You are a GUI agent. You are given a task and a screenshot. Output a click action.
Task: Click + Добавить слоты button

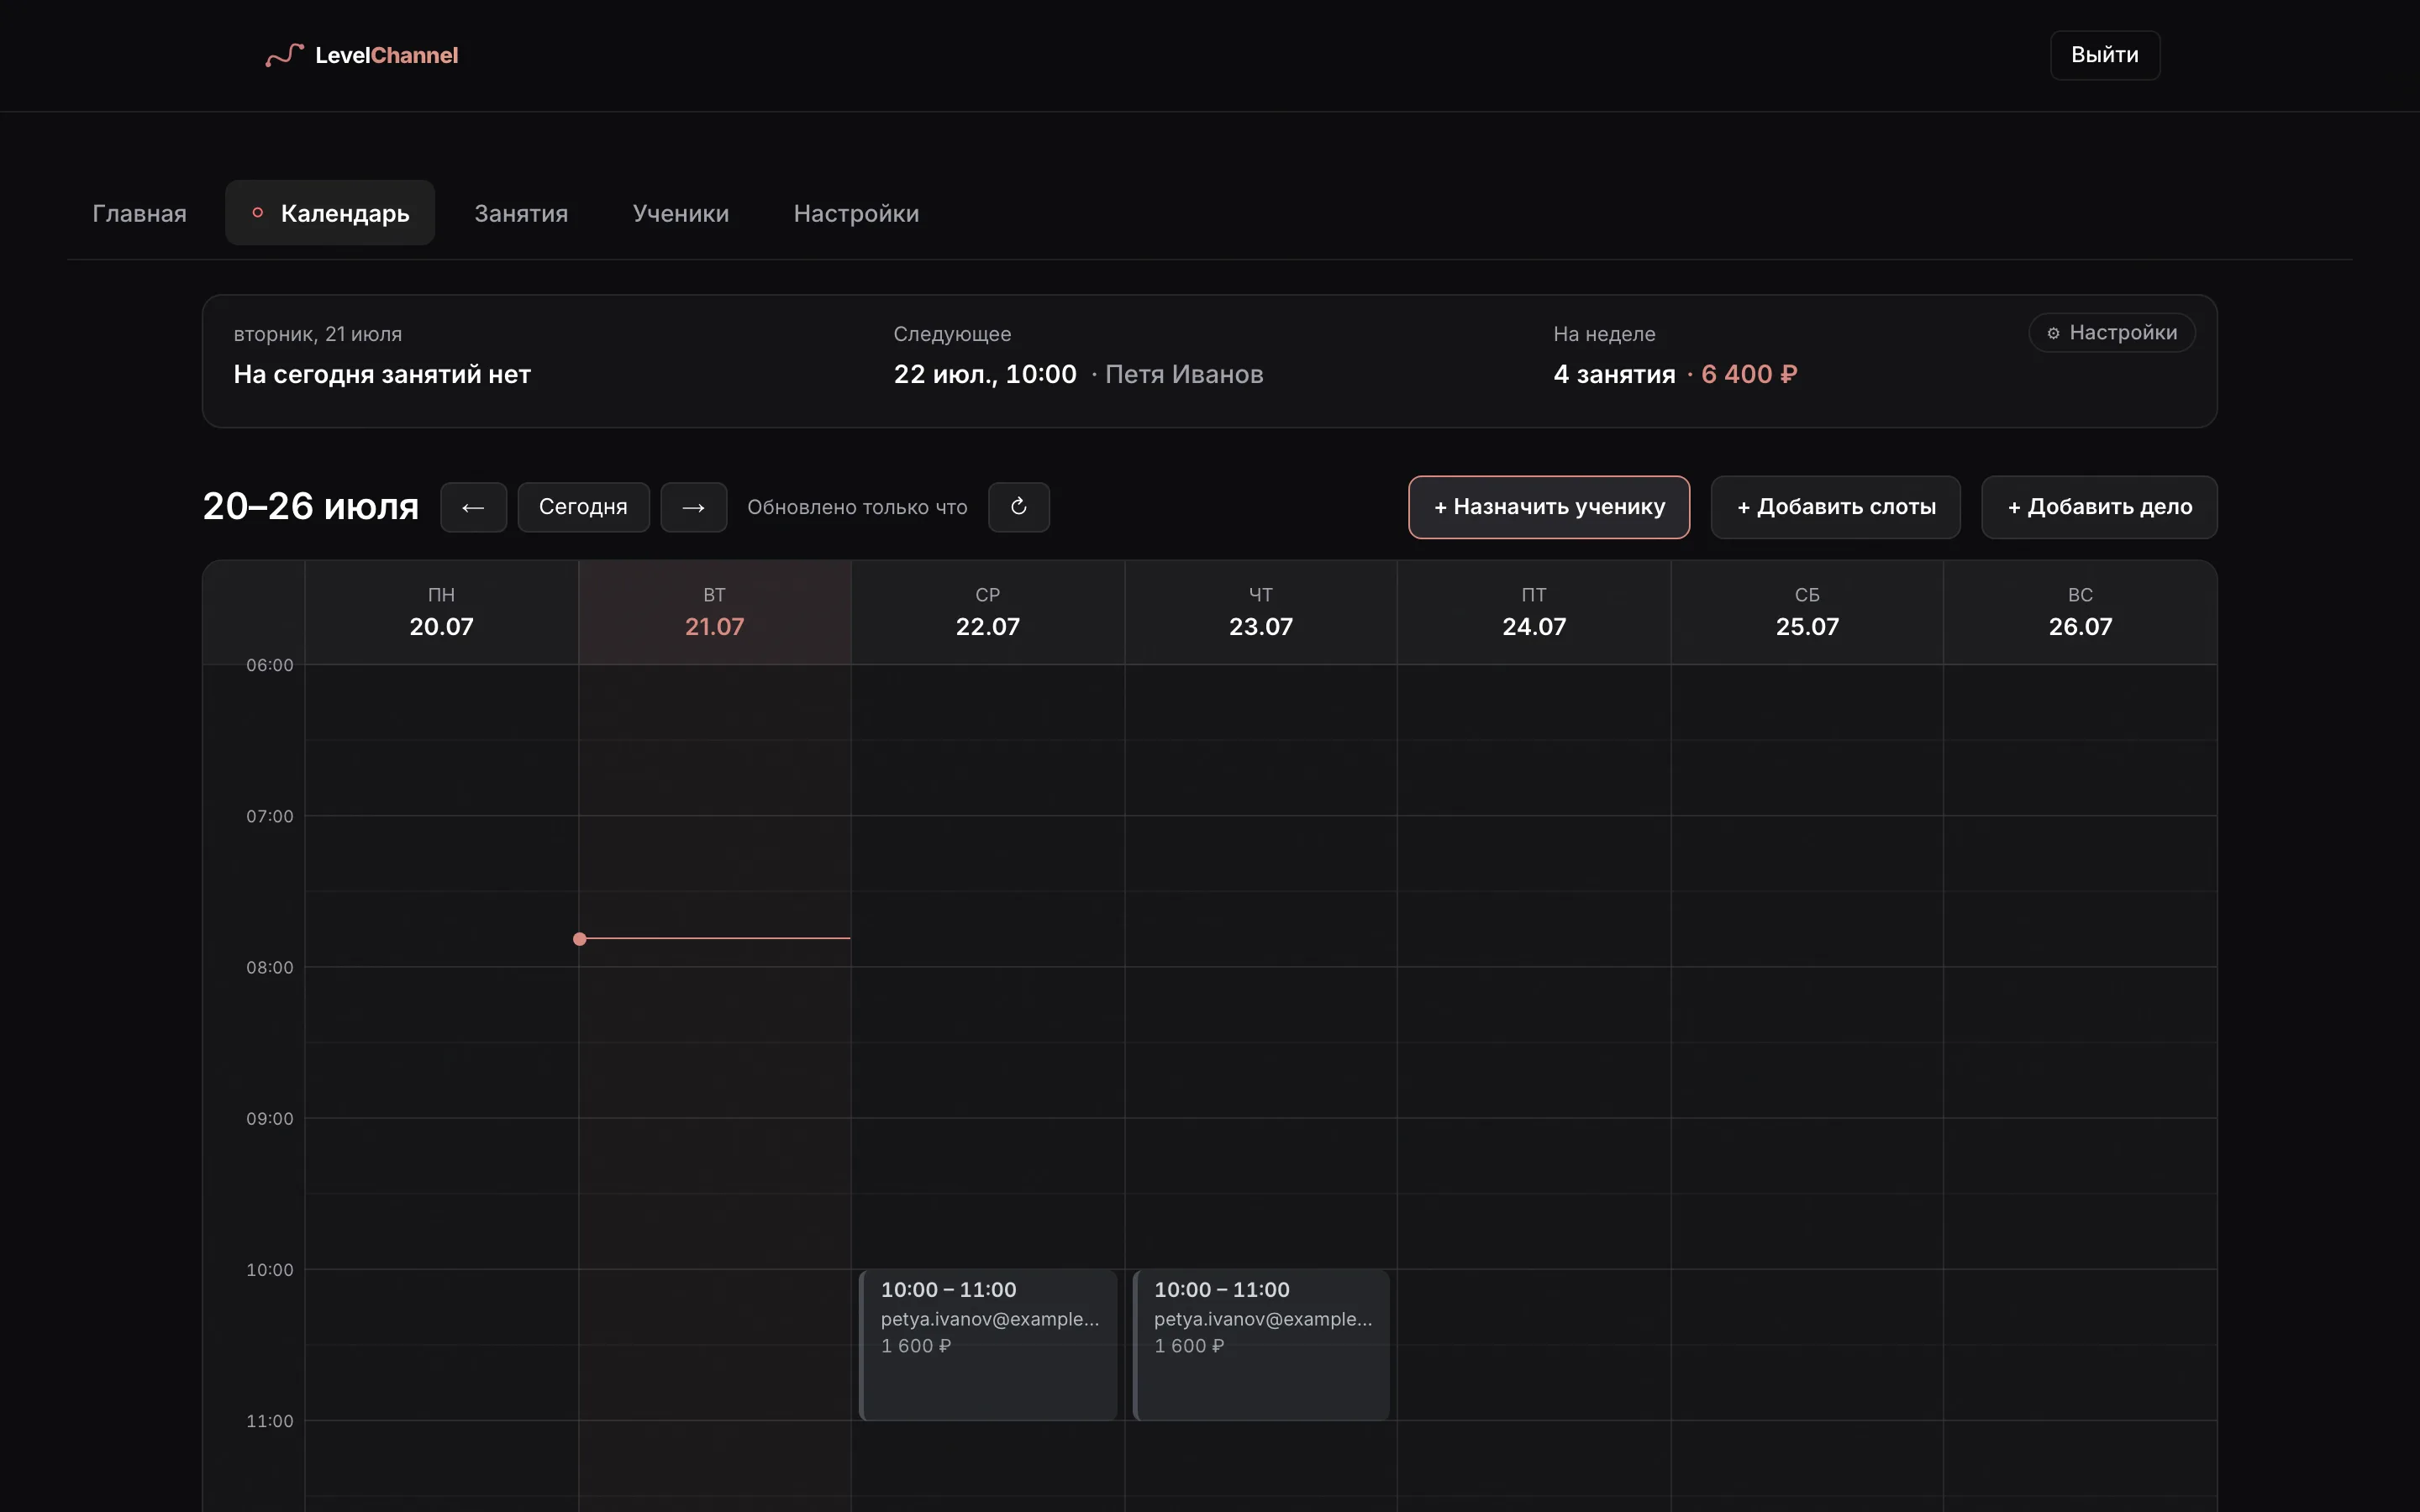1835,507
